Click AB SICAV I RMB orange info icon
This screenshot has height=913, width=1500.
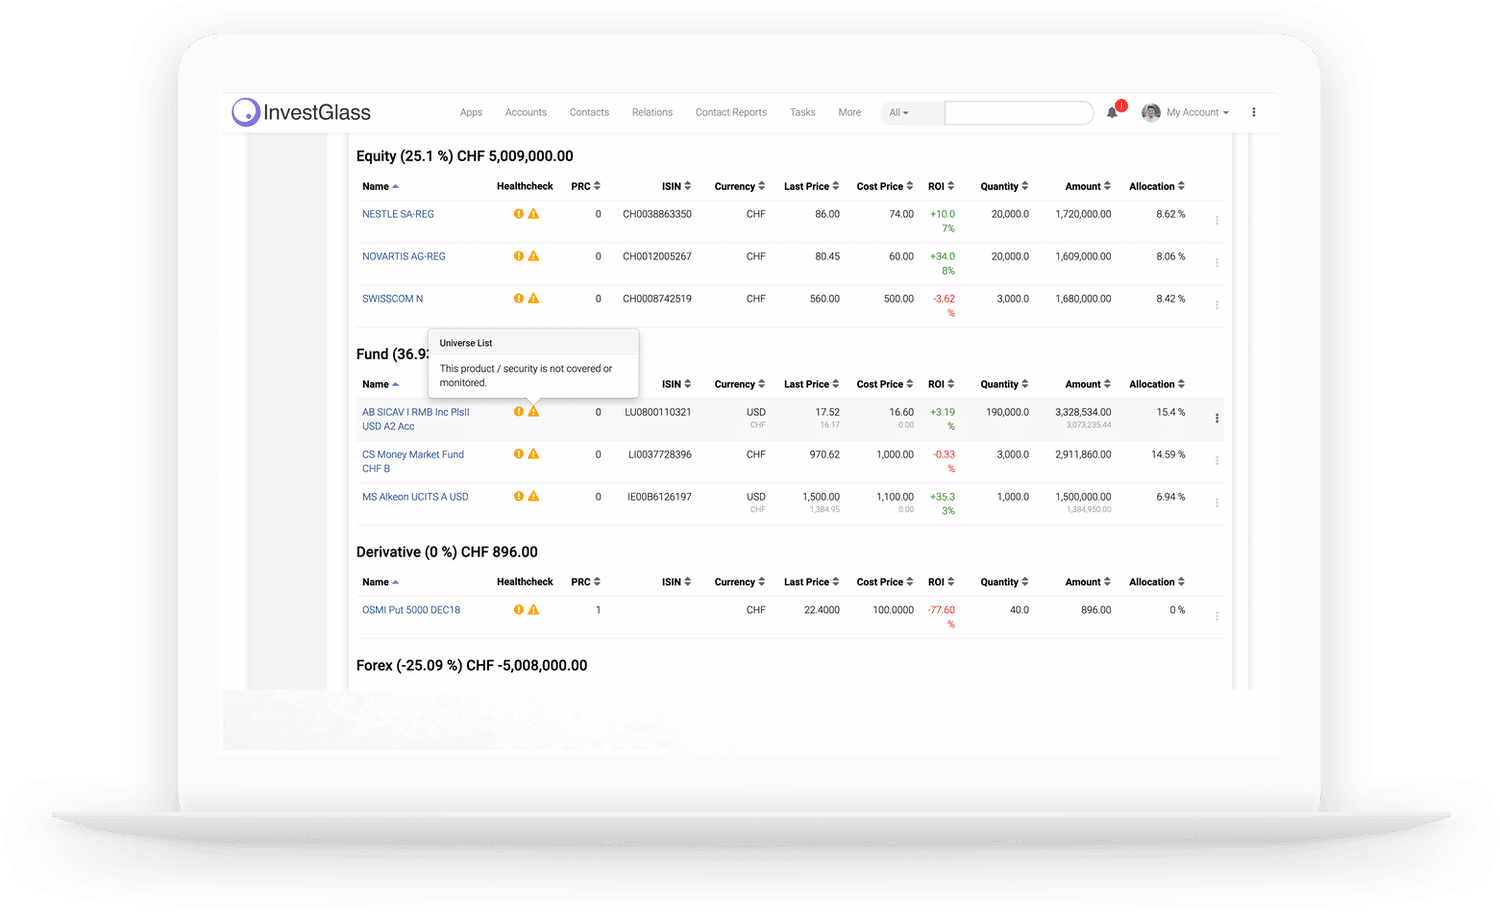coord(519,411)
